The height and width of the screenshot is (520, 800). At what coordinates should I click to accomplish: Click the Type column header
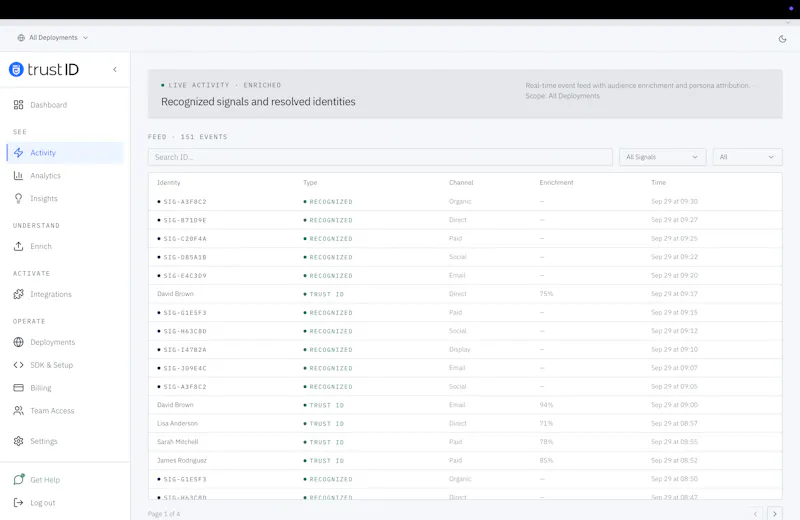coord(310,183)
